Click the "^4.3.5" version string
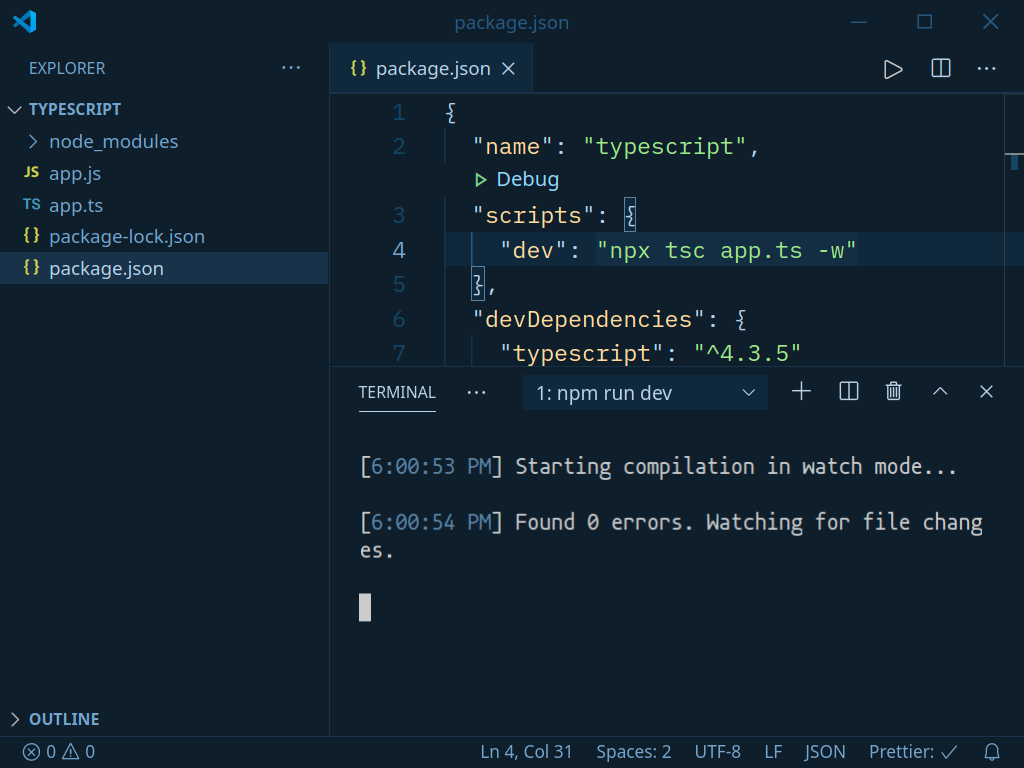The image size is (1024, 768). [747, 353]
